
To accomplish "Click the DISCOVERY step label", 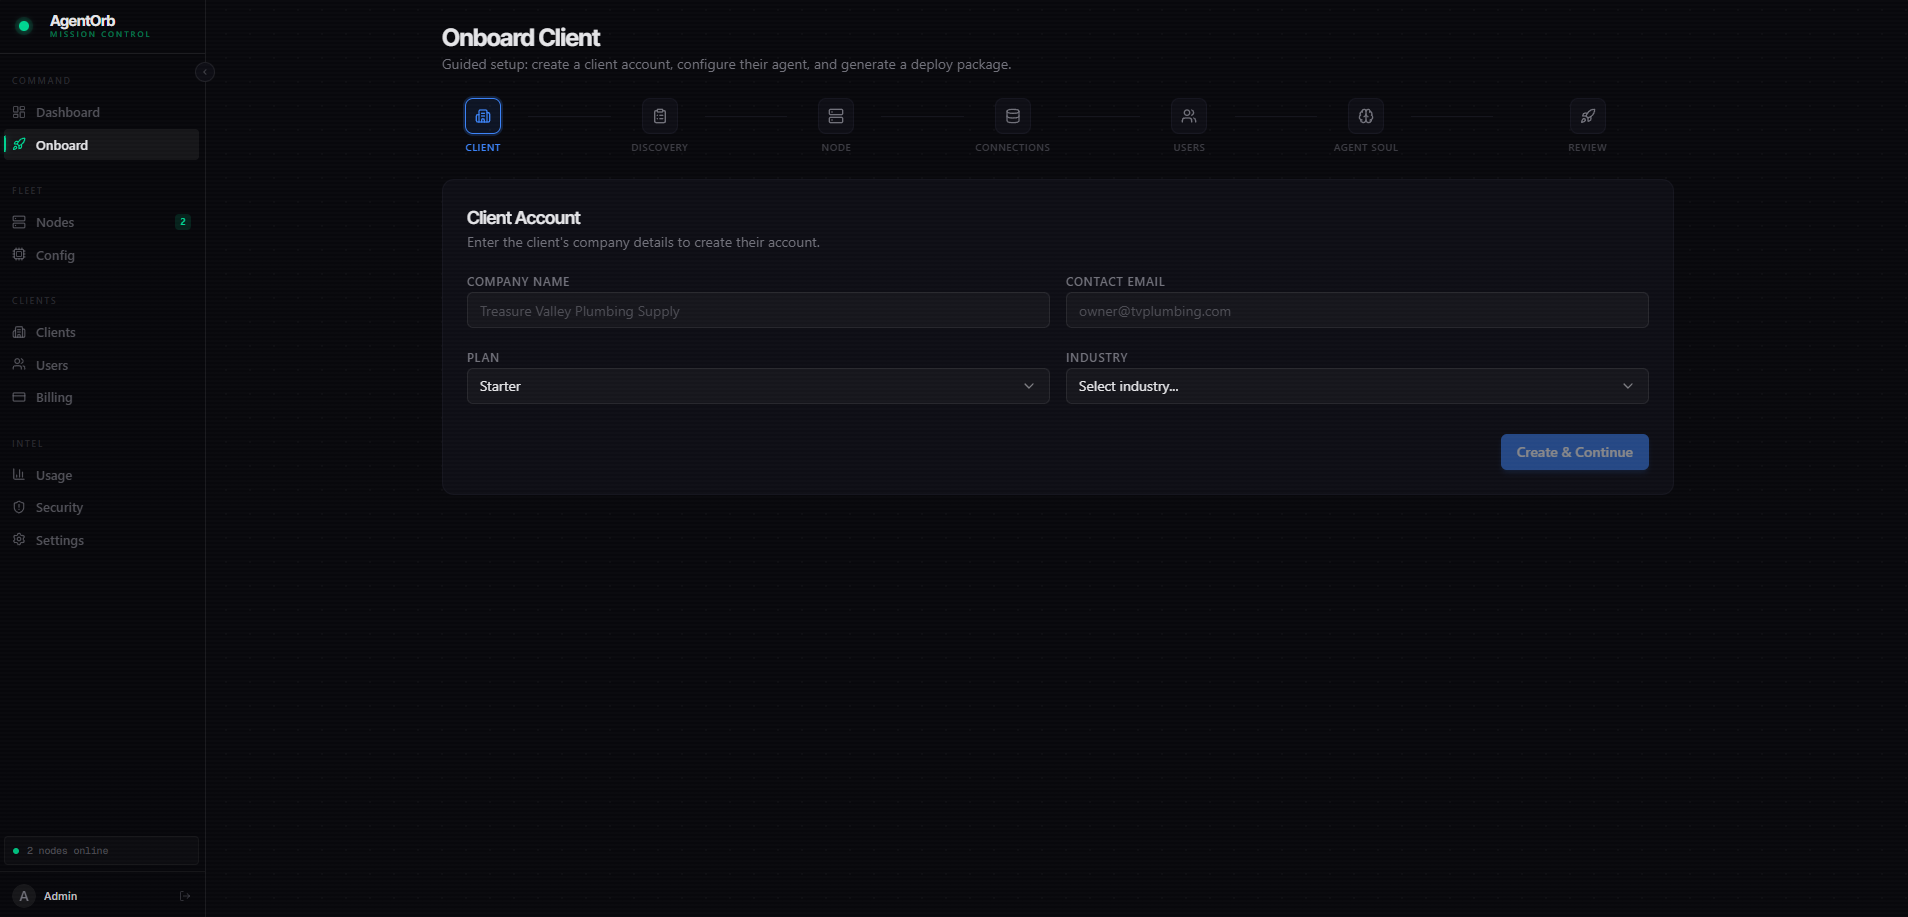I will [x=660, y=148].
